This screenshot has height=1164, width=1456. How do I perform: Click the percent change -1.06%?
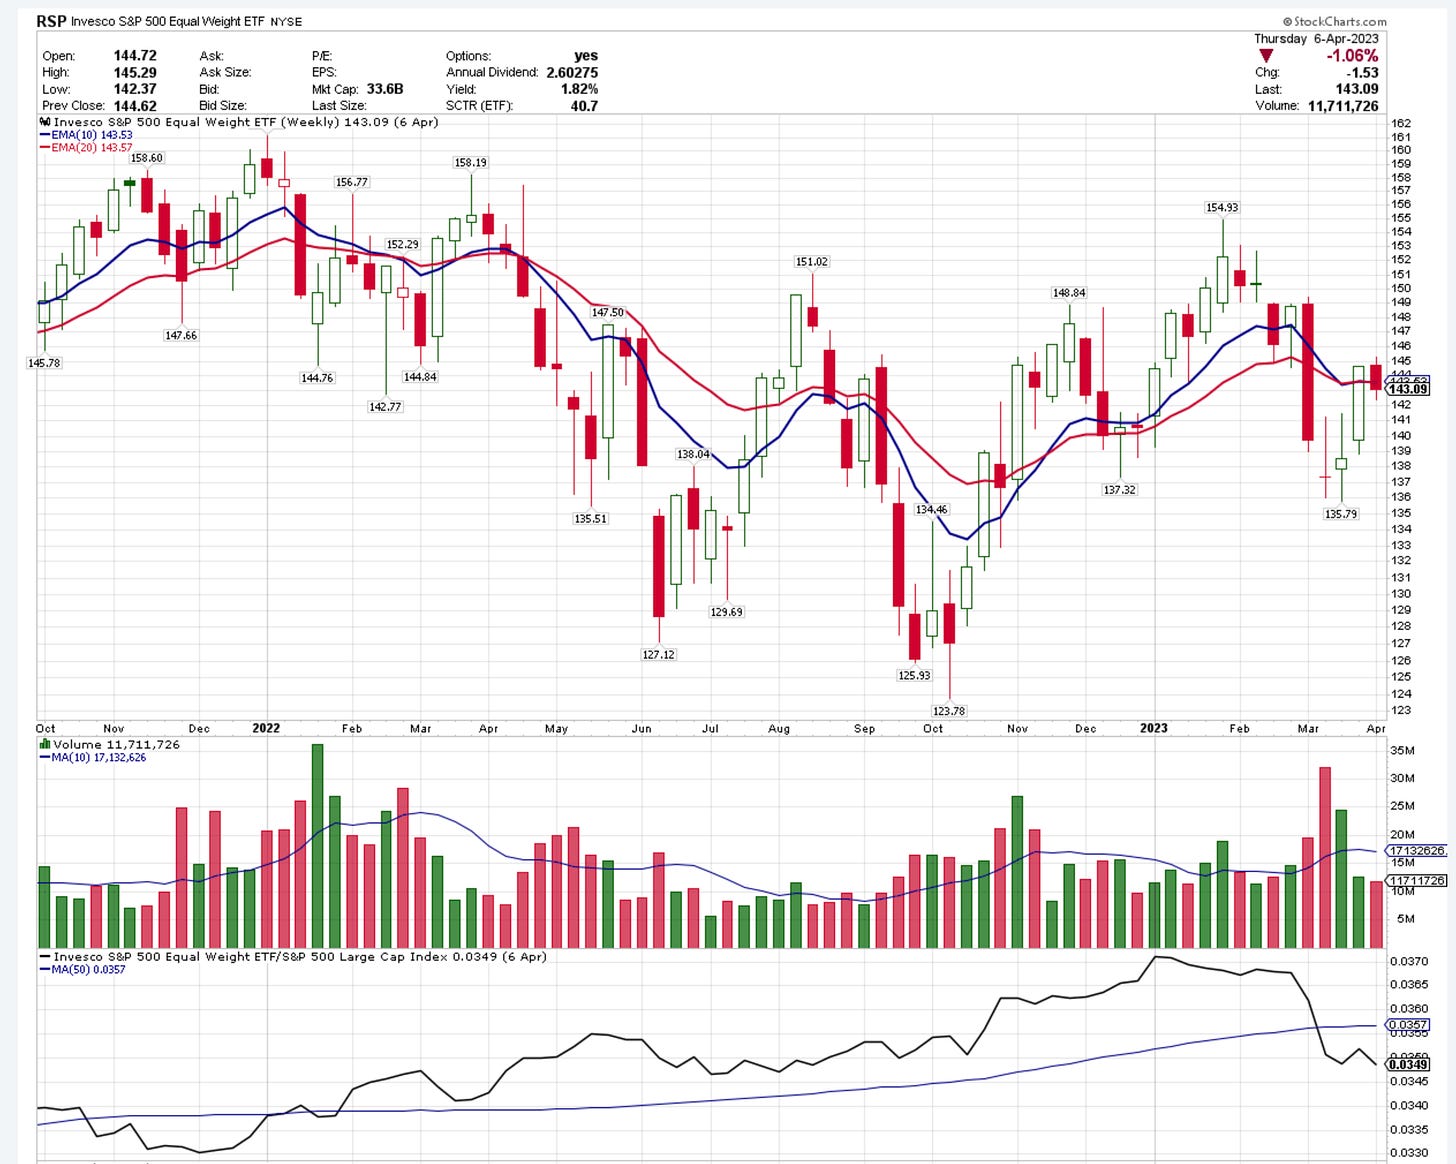click(x=1352, y=56)
